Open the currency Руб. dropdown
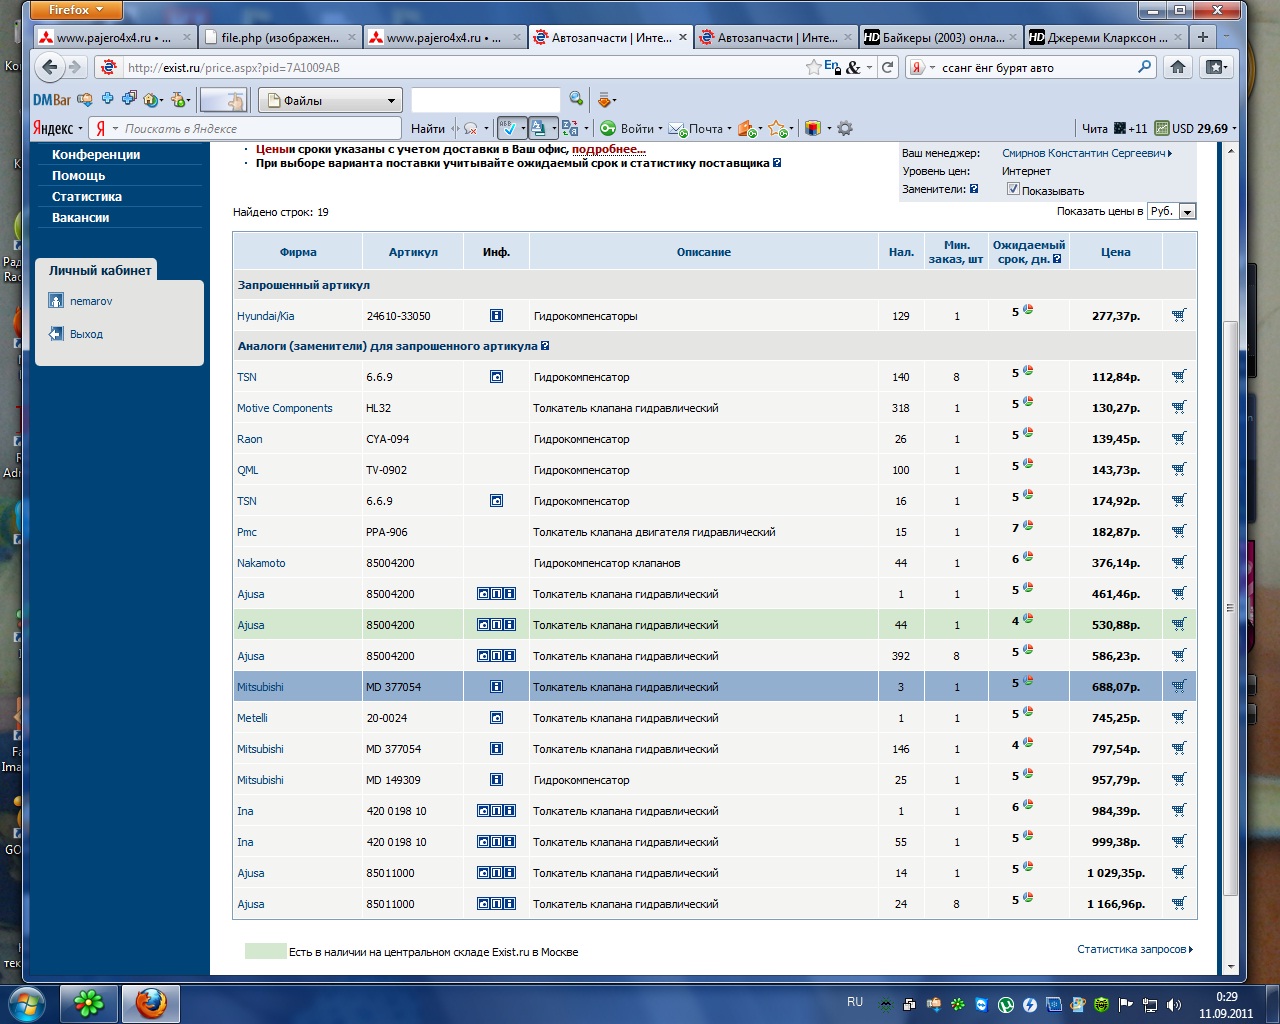This screenshot has height=1024, width=1280. coord(1187,212)
